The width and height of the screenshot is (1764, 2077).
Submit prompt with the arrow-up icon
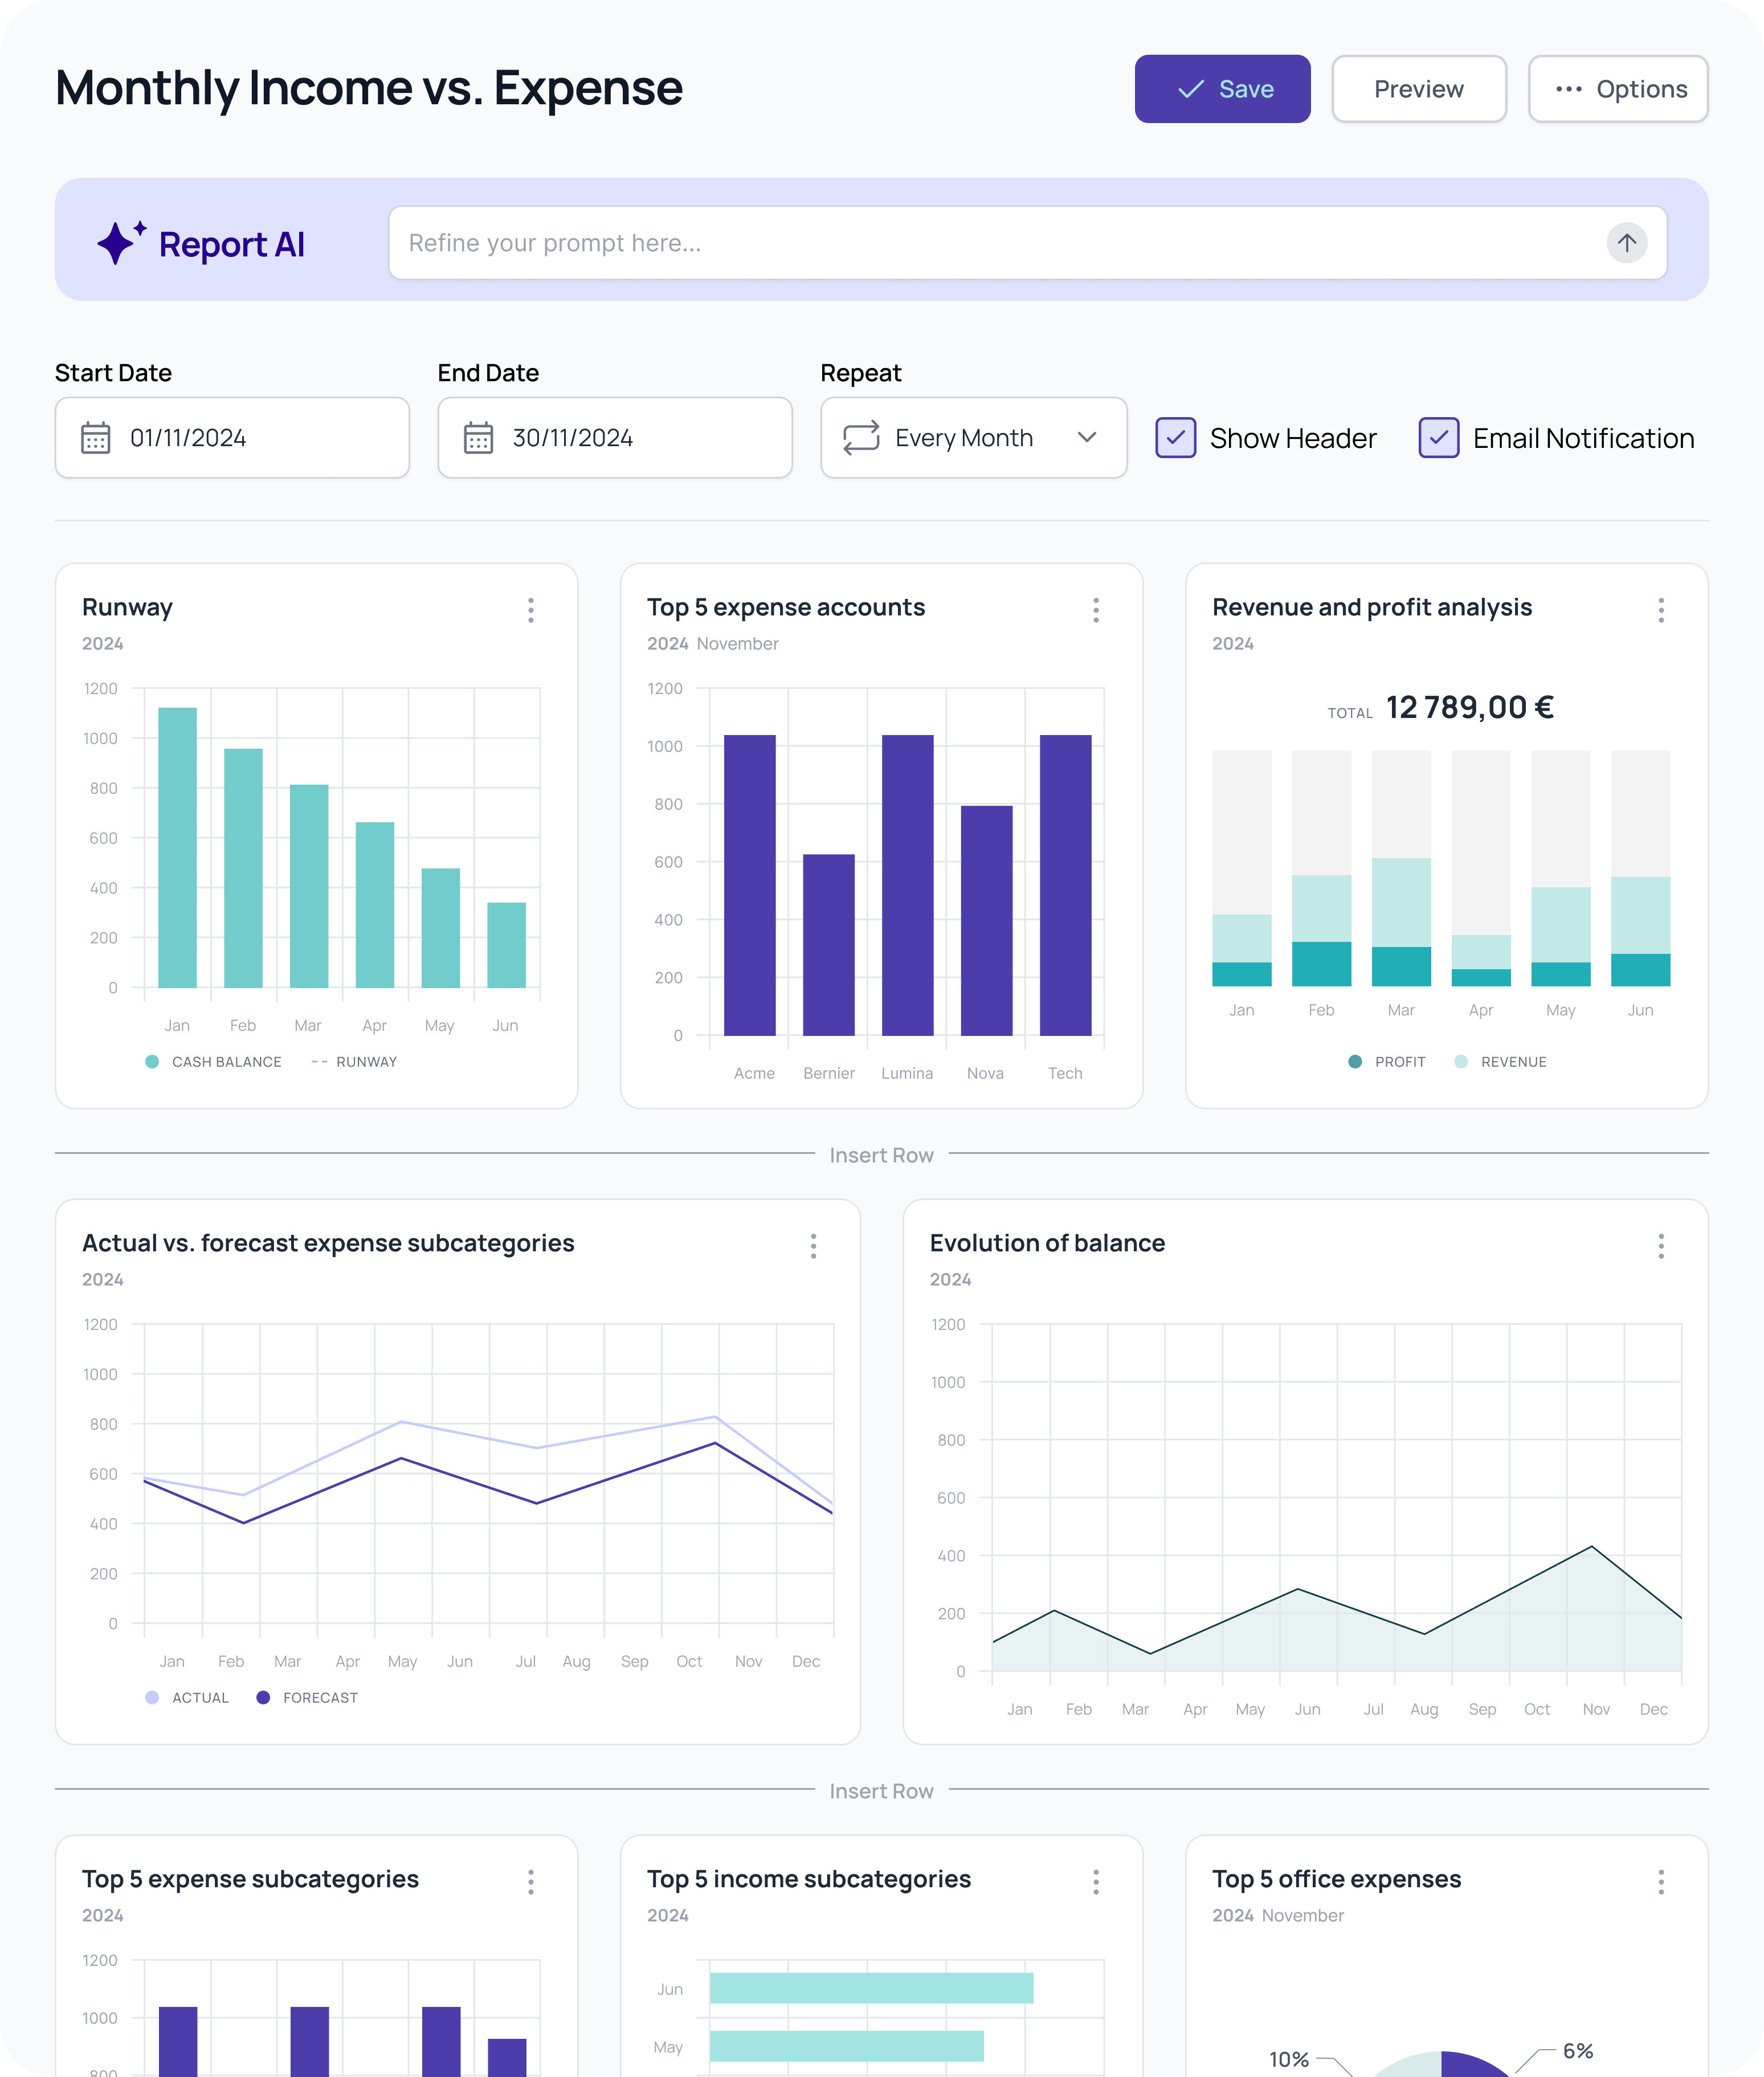click(x=1626, y=243)
